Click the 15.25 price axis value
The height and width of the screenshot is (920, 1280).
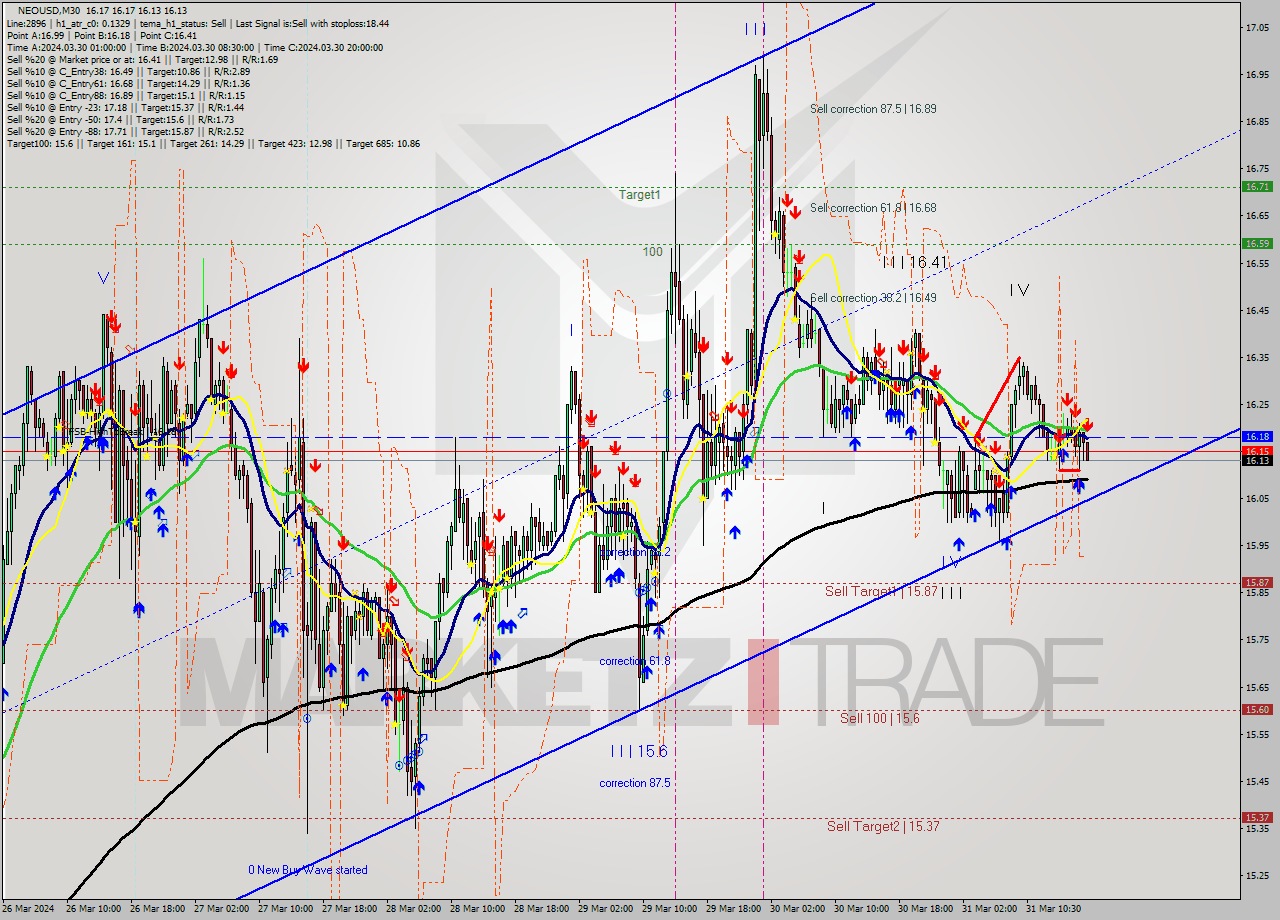pos(1257,876)
